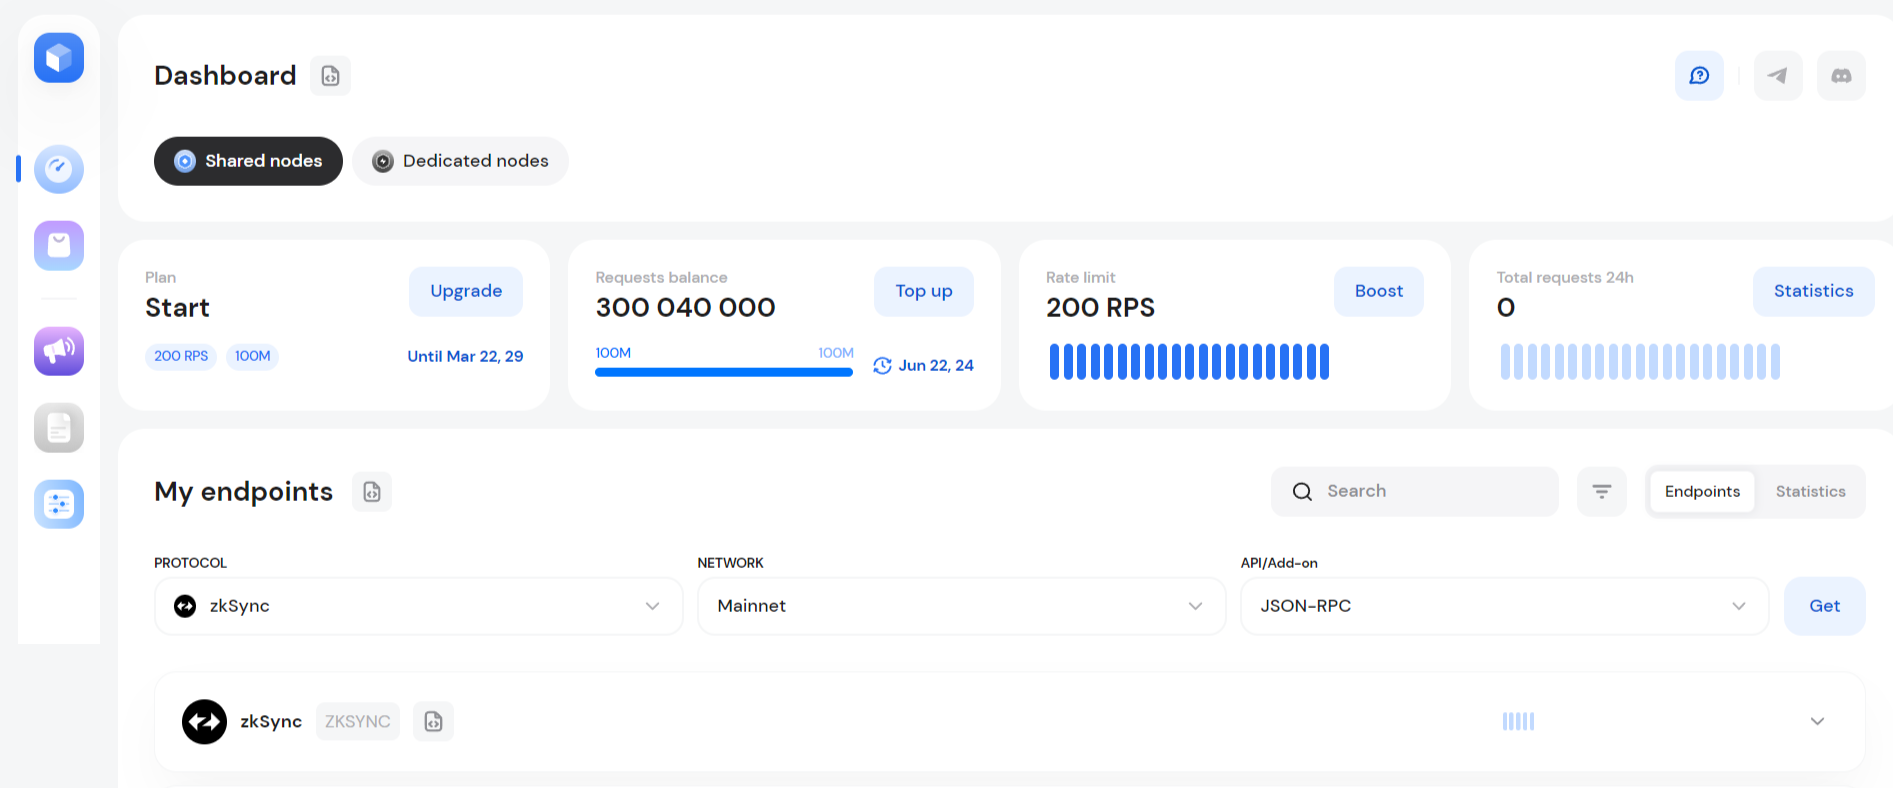Click the requests balance progress bar
The height and width of the screenshot is (788, 1893).
click(723, 372)
